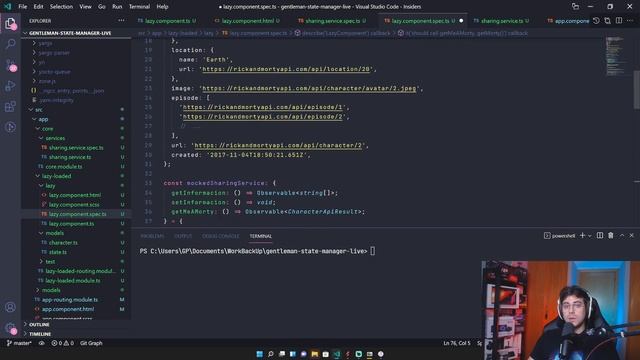Click the VS Code Insiders logo icon
This screenshot has height=360, width=640.
[7, 7]
